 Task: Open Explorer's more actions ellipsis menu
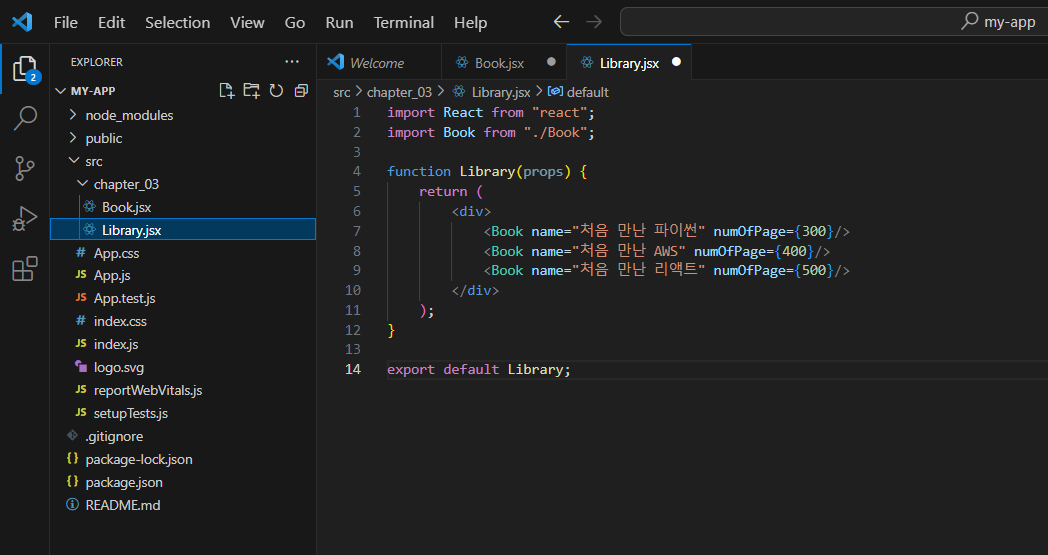coord(292,62)
